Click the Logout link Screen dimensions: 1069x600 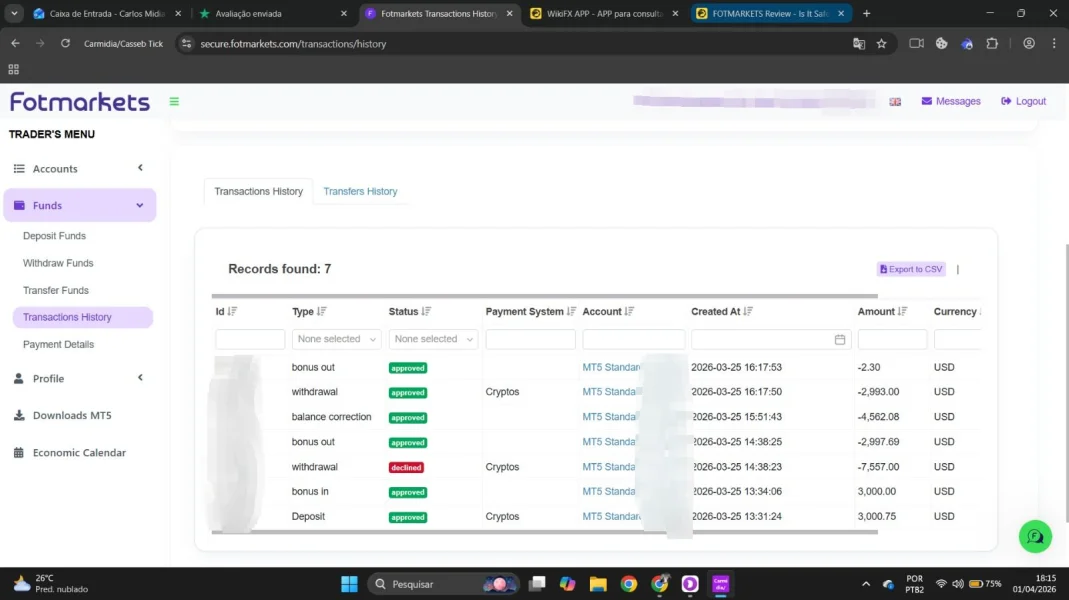coord(1023,101)
